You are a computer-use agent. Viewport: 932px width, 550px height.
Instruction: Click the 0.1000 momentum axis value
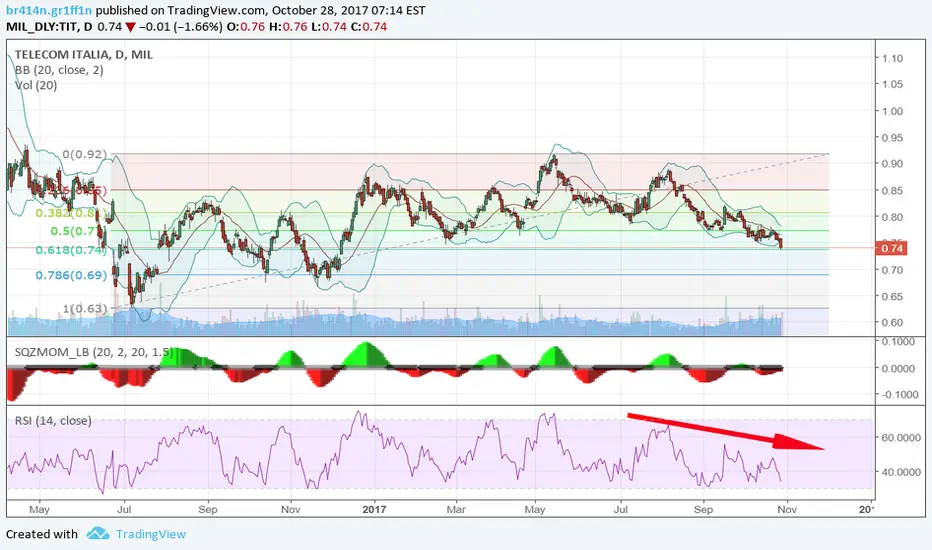tap(898, 341)
